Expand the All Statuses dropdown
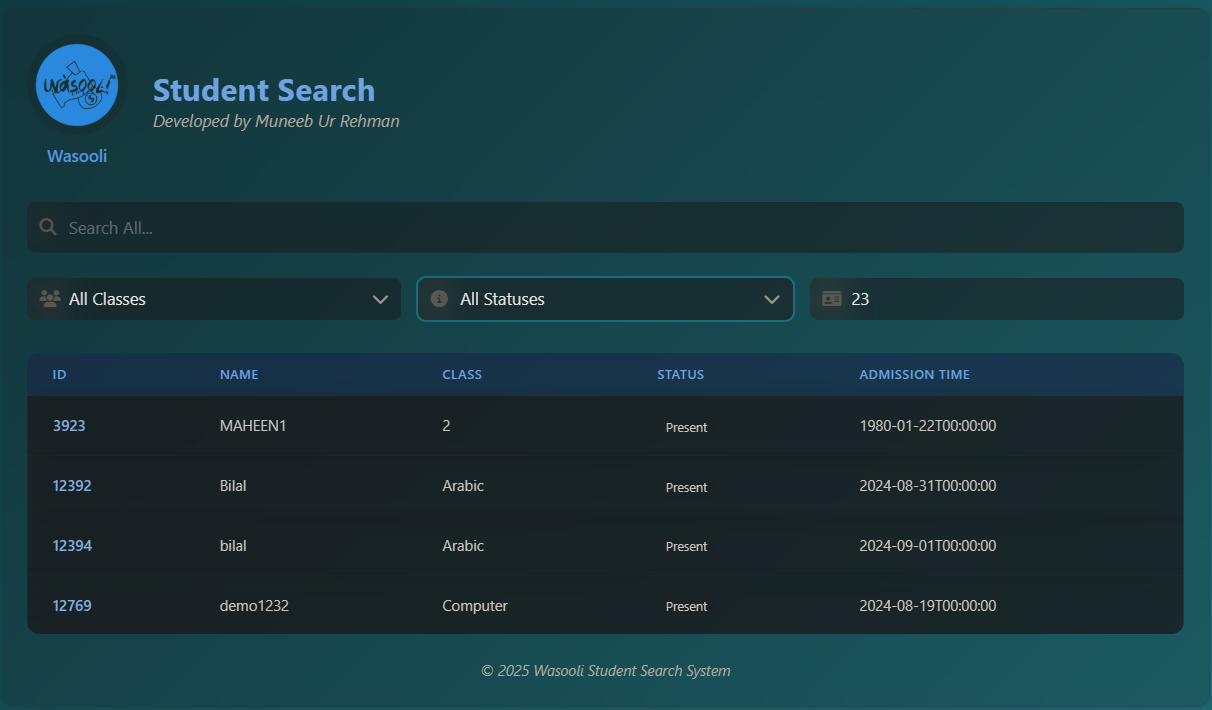Screen dimensions: 1212x710 [605, 299]
